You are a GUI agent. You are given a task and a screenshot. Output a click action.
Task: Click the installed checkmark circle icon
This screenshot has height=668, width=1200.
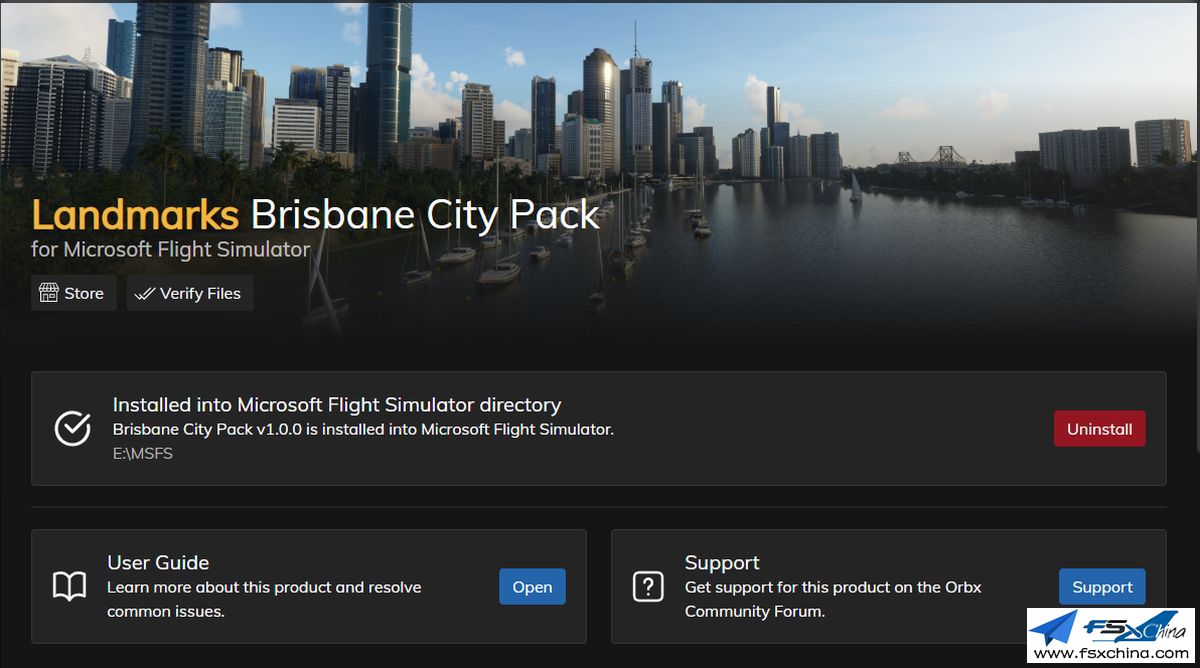[x=72, y=428]
